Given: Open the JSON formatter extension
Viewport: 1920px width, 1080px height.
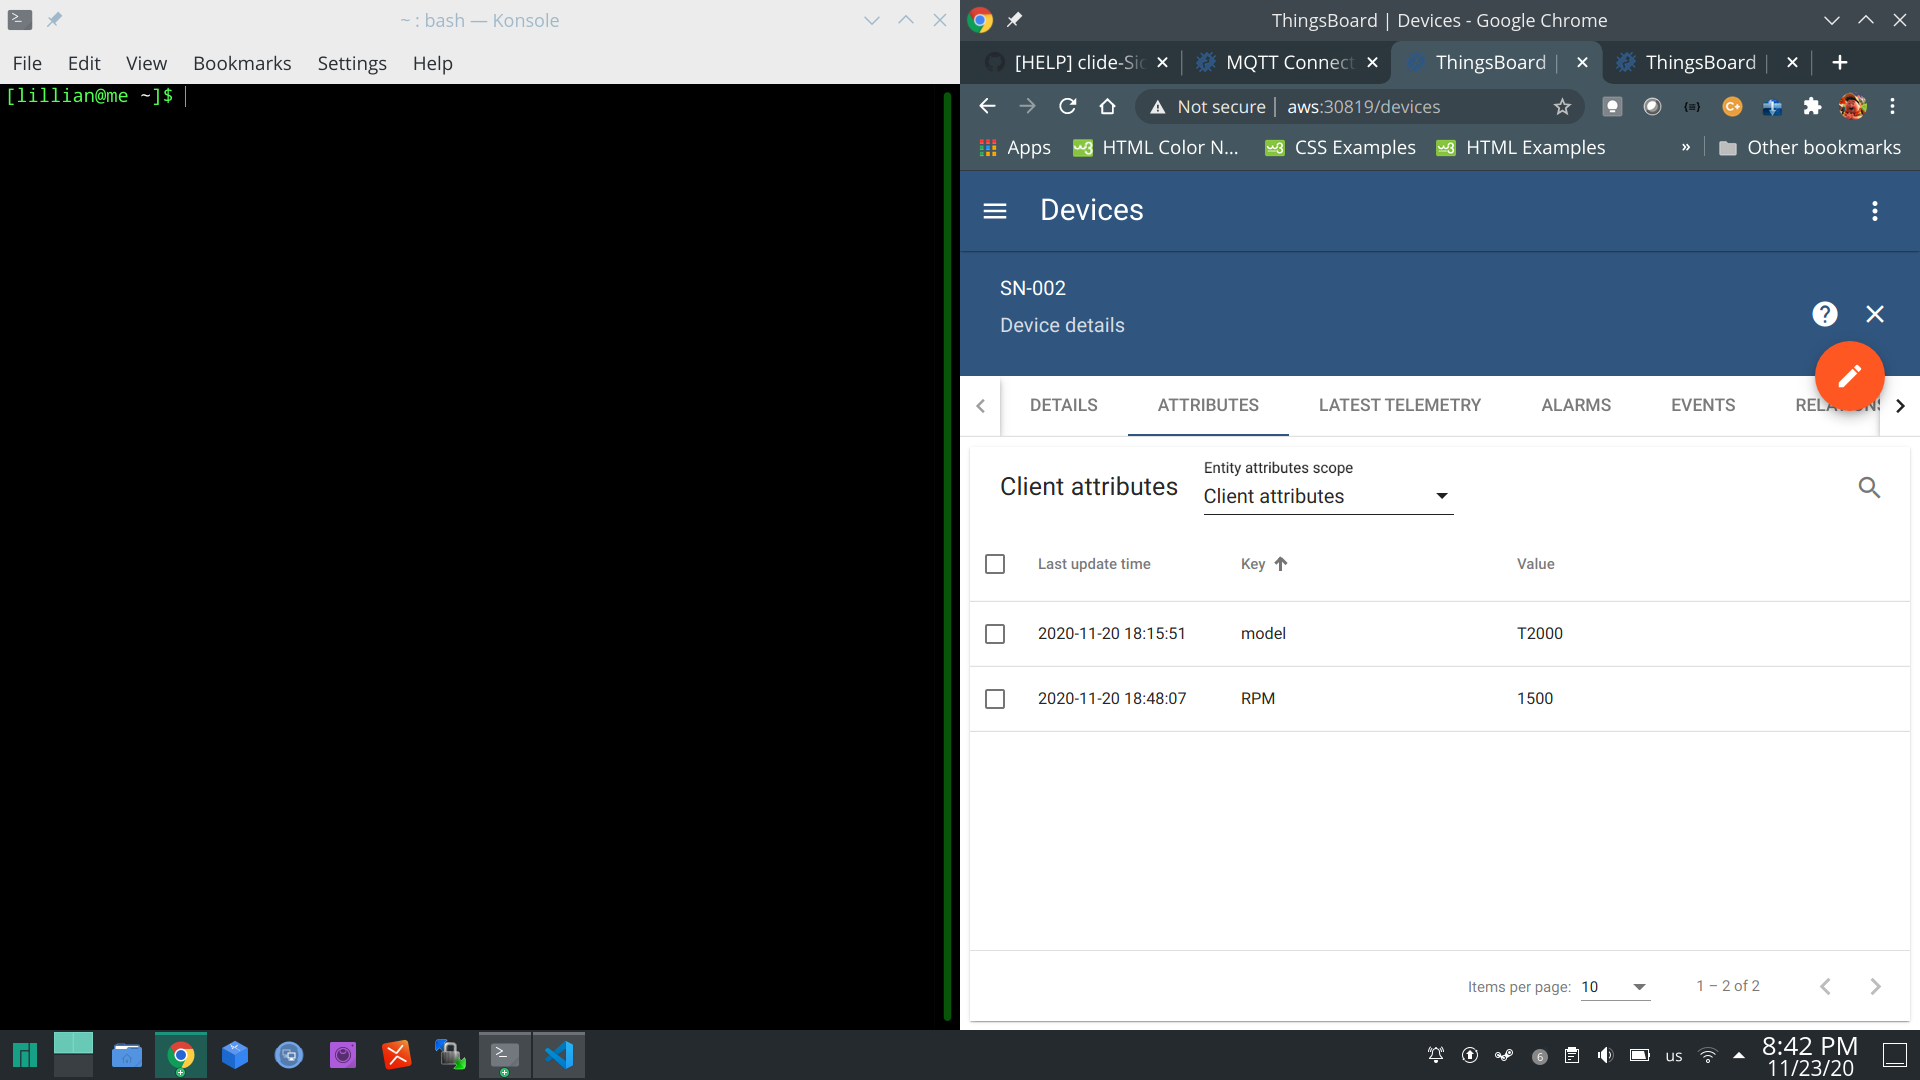Looking at the screenshot, I should point(1692,107).
